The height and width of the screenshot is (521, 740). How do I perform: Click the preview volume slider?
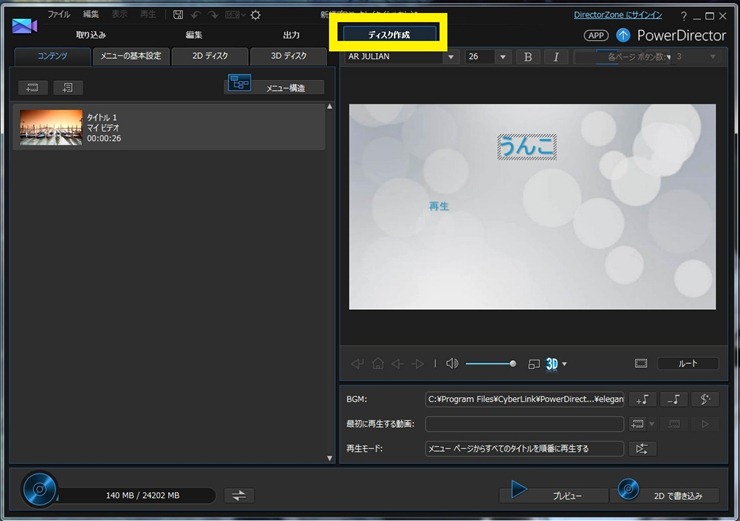click(490, 364)
